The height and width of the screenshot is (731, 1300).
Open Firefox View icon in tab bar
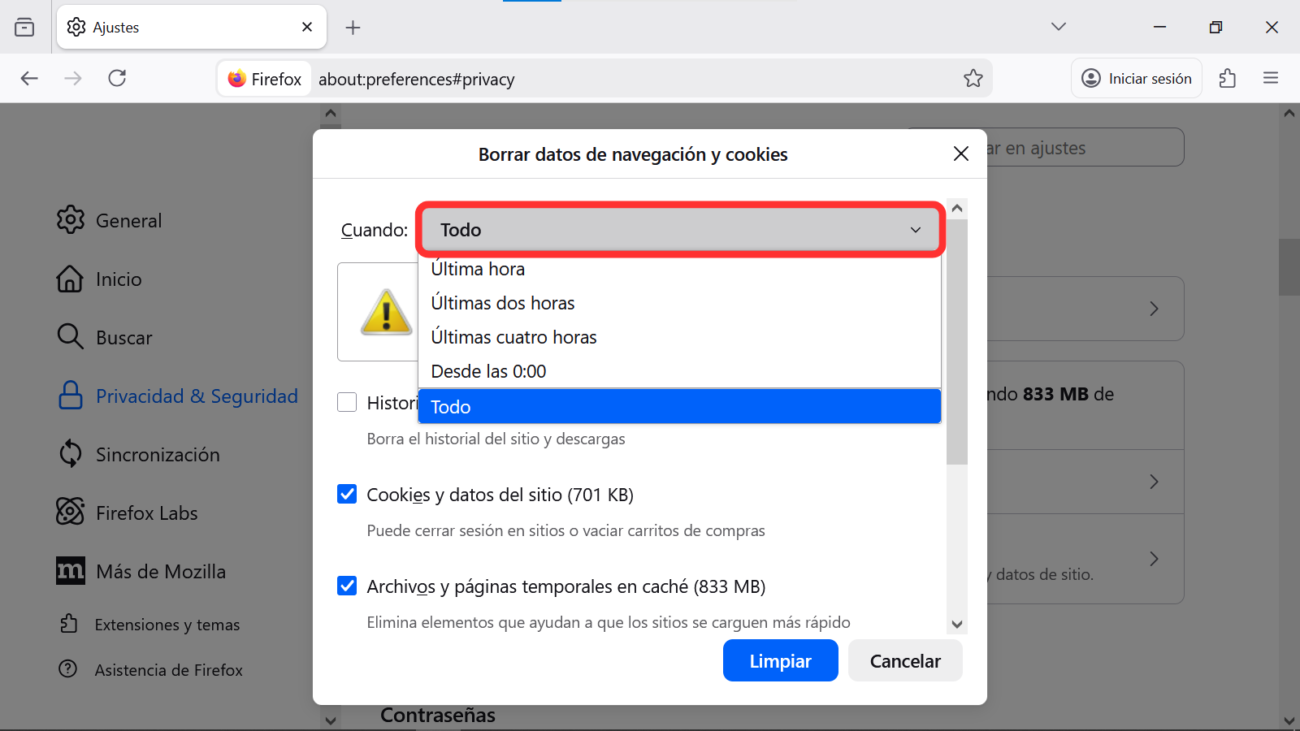24,28
